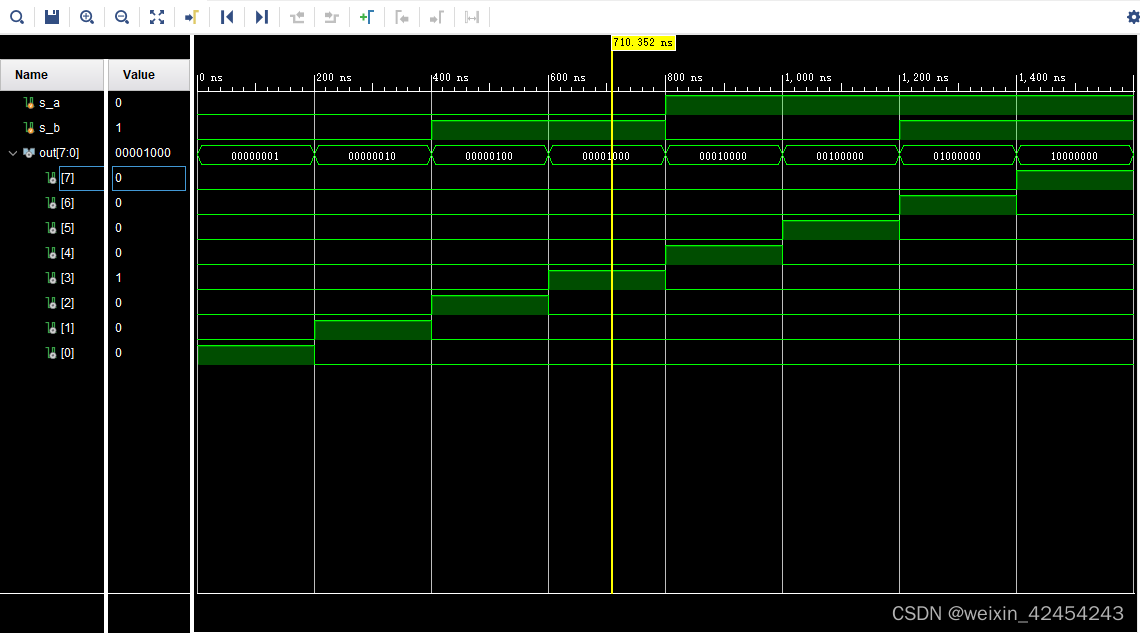This screenshot has width=1140, height=633.
Task: Select signal s_a in the Name column
Action: coord(49,103)
